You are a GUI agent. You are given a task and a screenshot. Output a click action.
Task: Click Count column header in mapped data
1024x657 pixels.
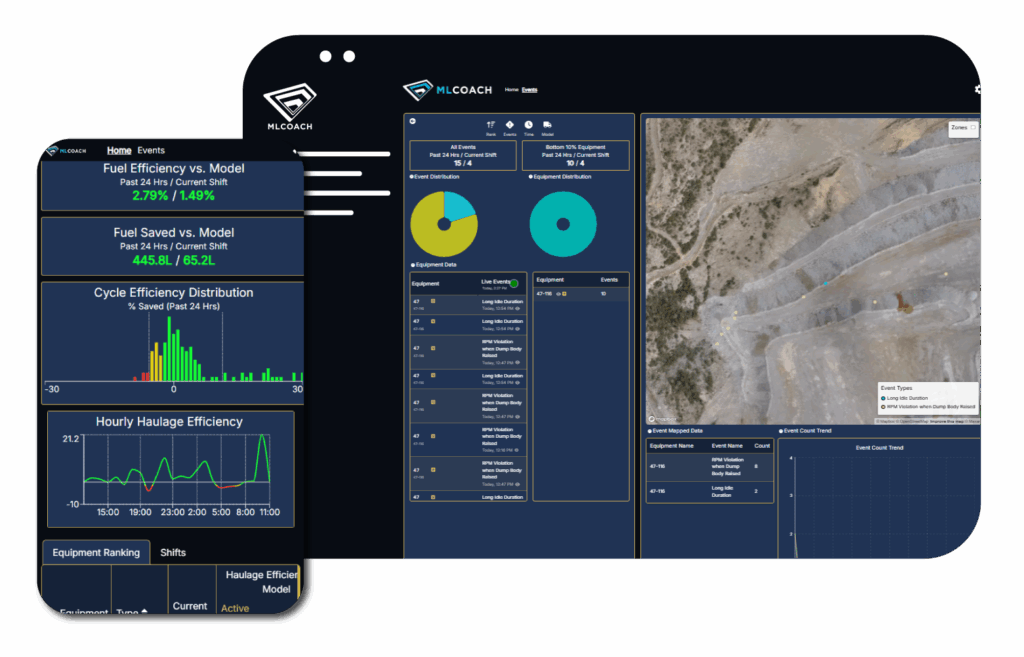click(762, 446)
